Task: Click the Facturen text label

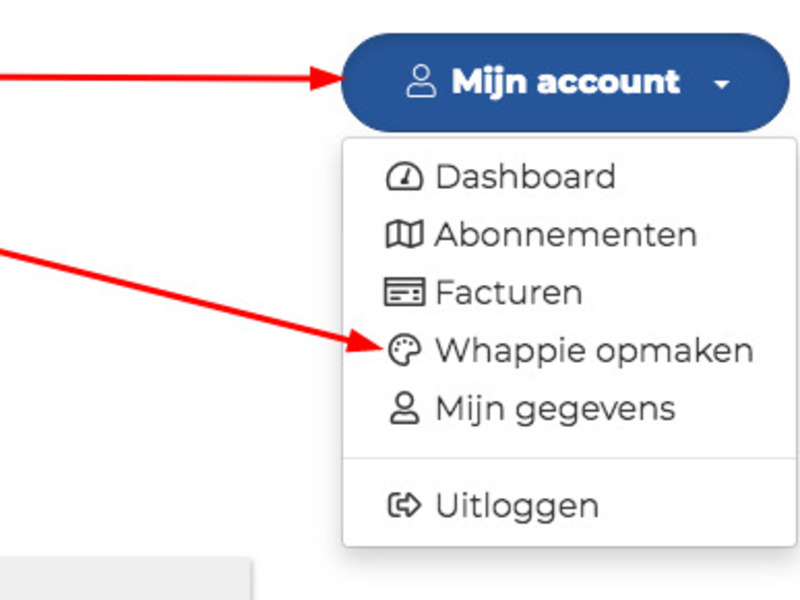Action: click(x=509, y=292)
